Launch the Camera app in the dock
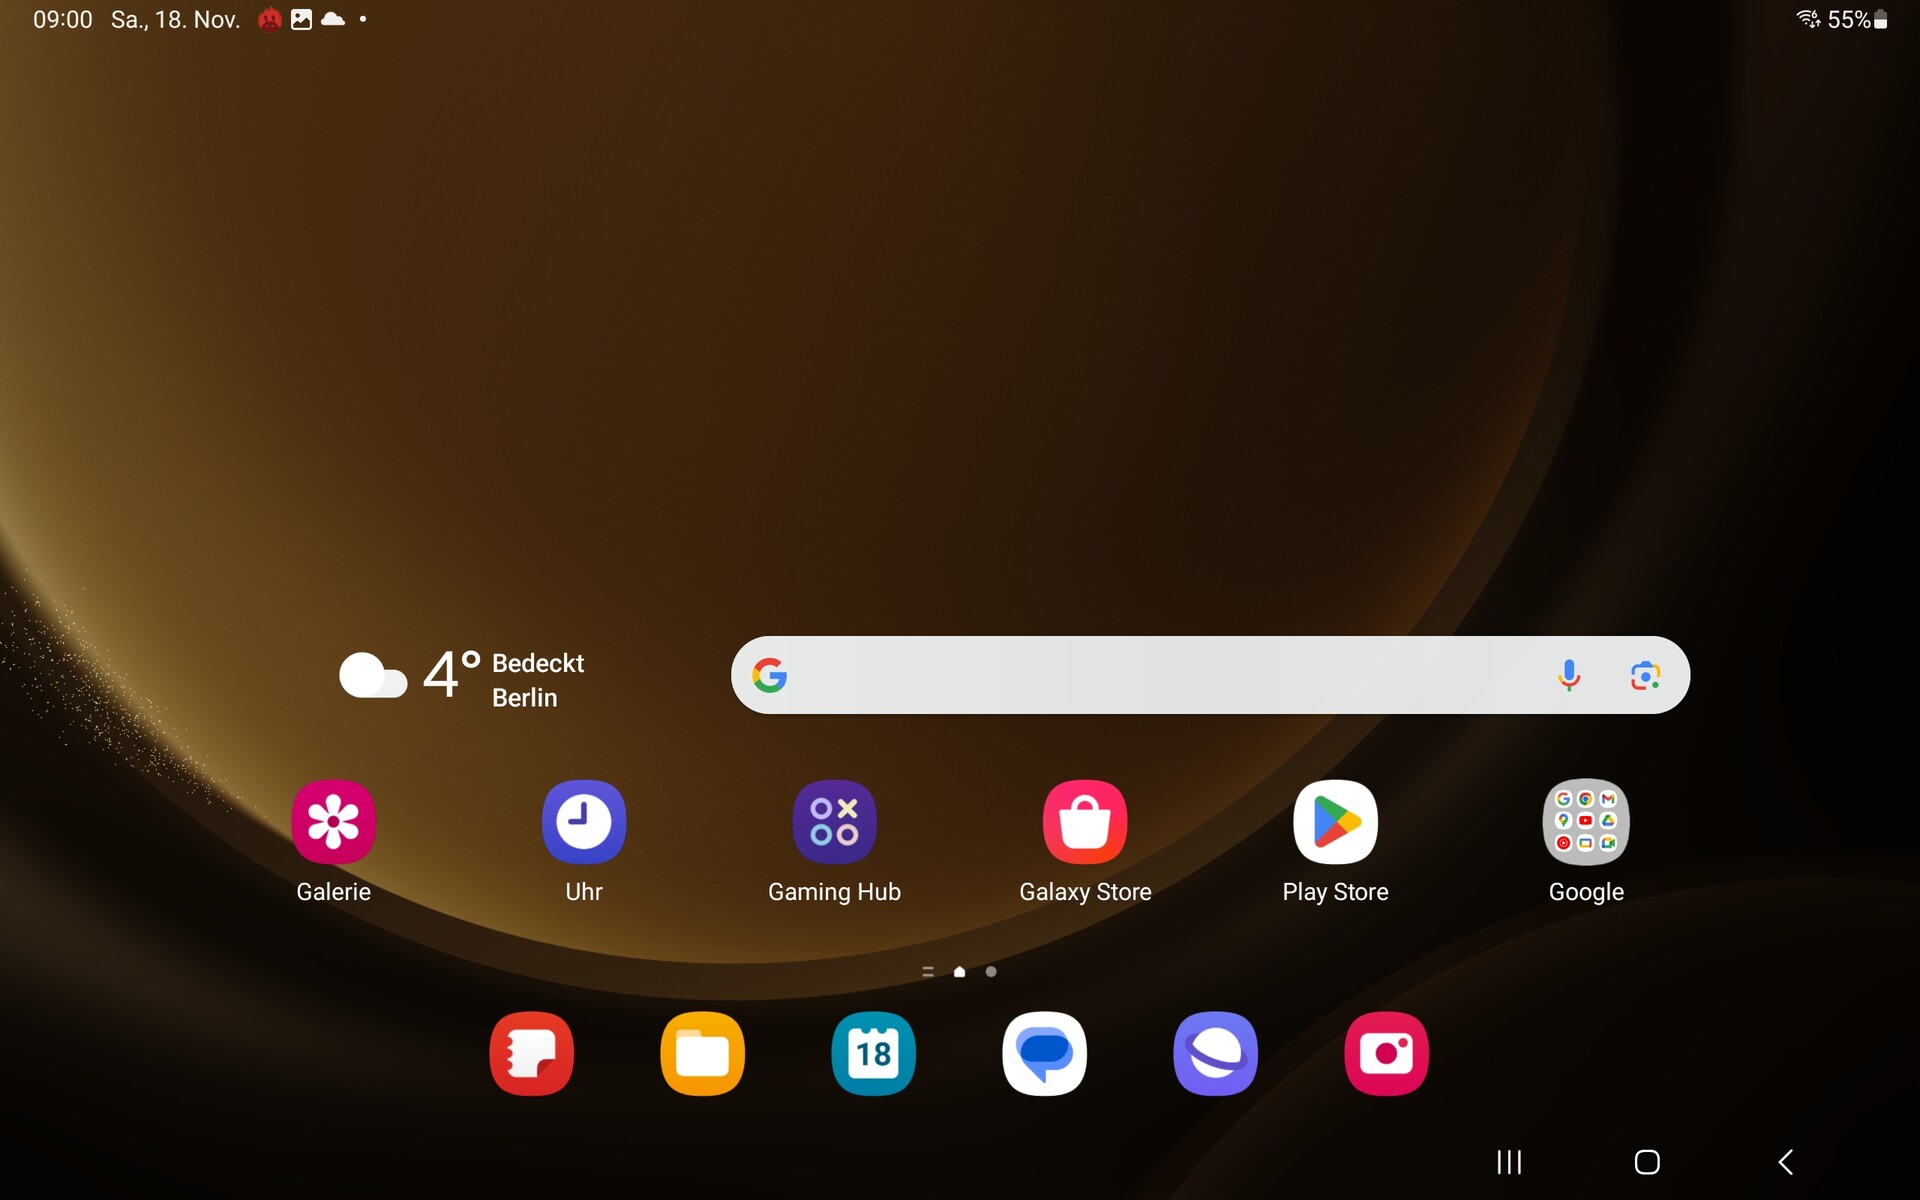The height and width of the screenshot is (1200, 1920). [x=1386, y=1054]
